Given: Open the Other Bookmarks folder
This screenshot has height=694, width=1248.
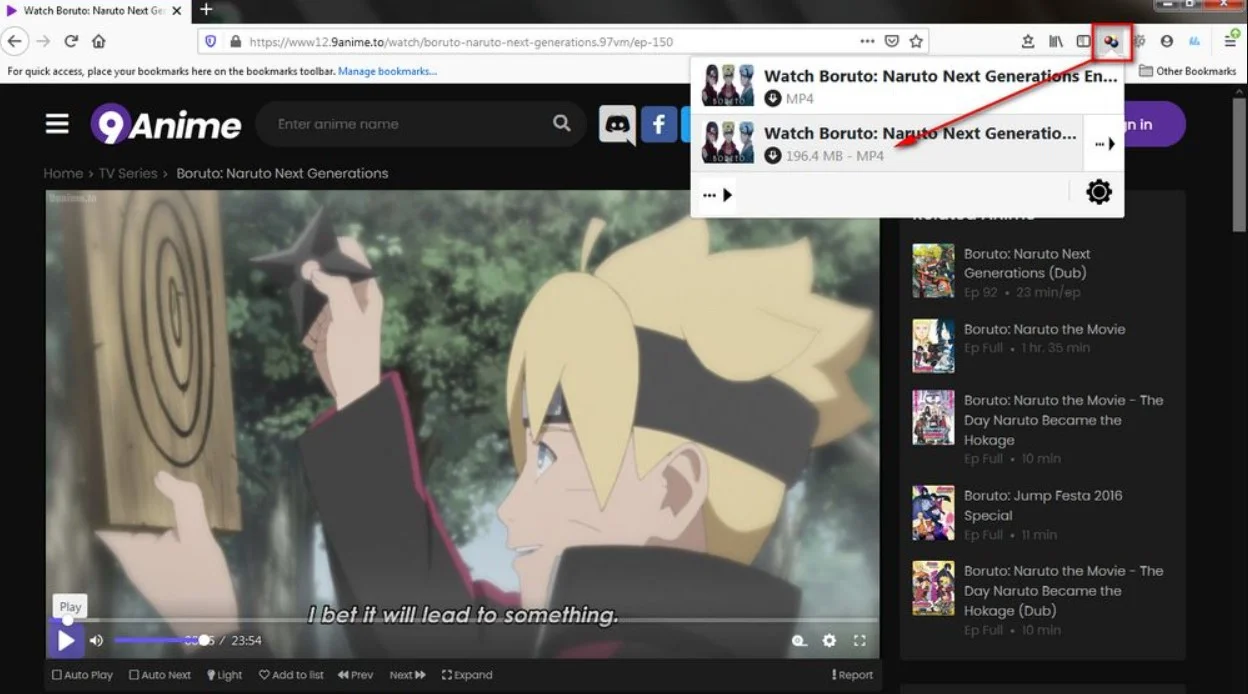Looking at the screenshot, I should point(1186,71).
